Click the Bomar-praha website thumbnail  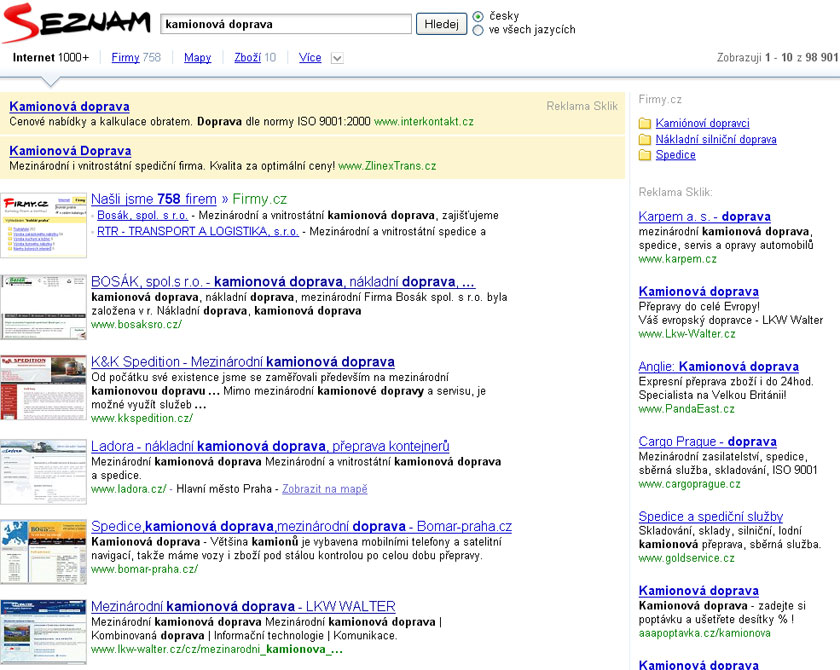point(43,552)
